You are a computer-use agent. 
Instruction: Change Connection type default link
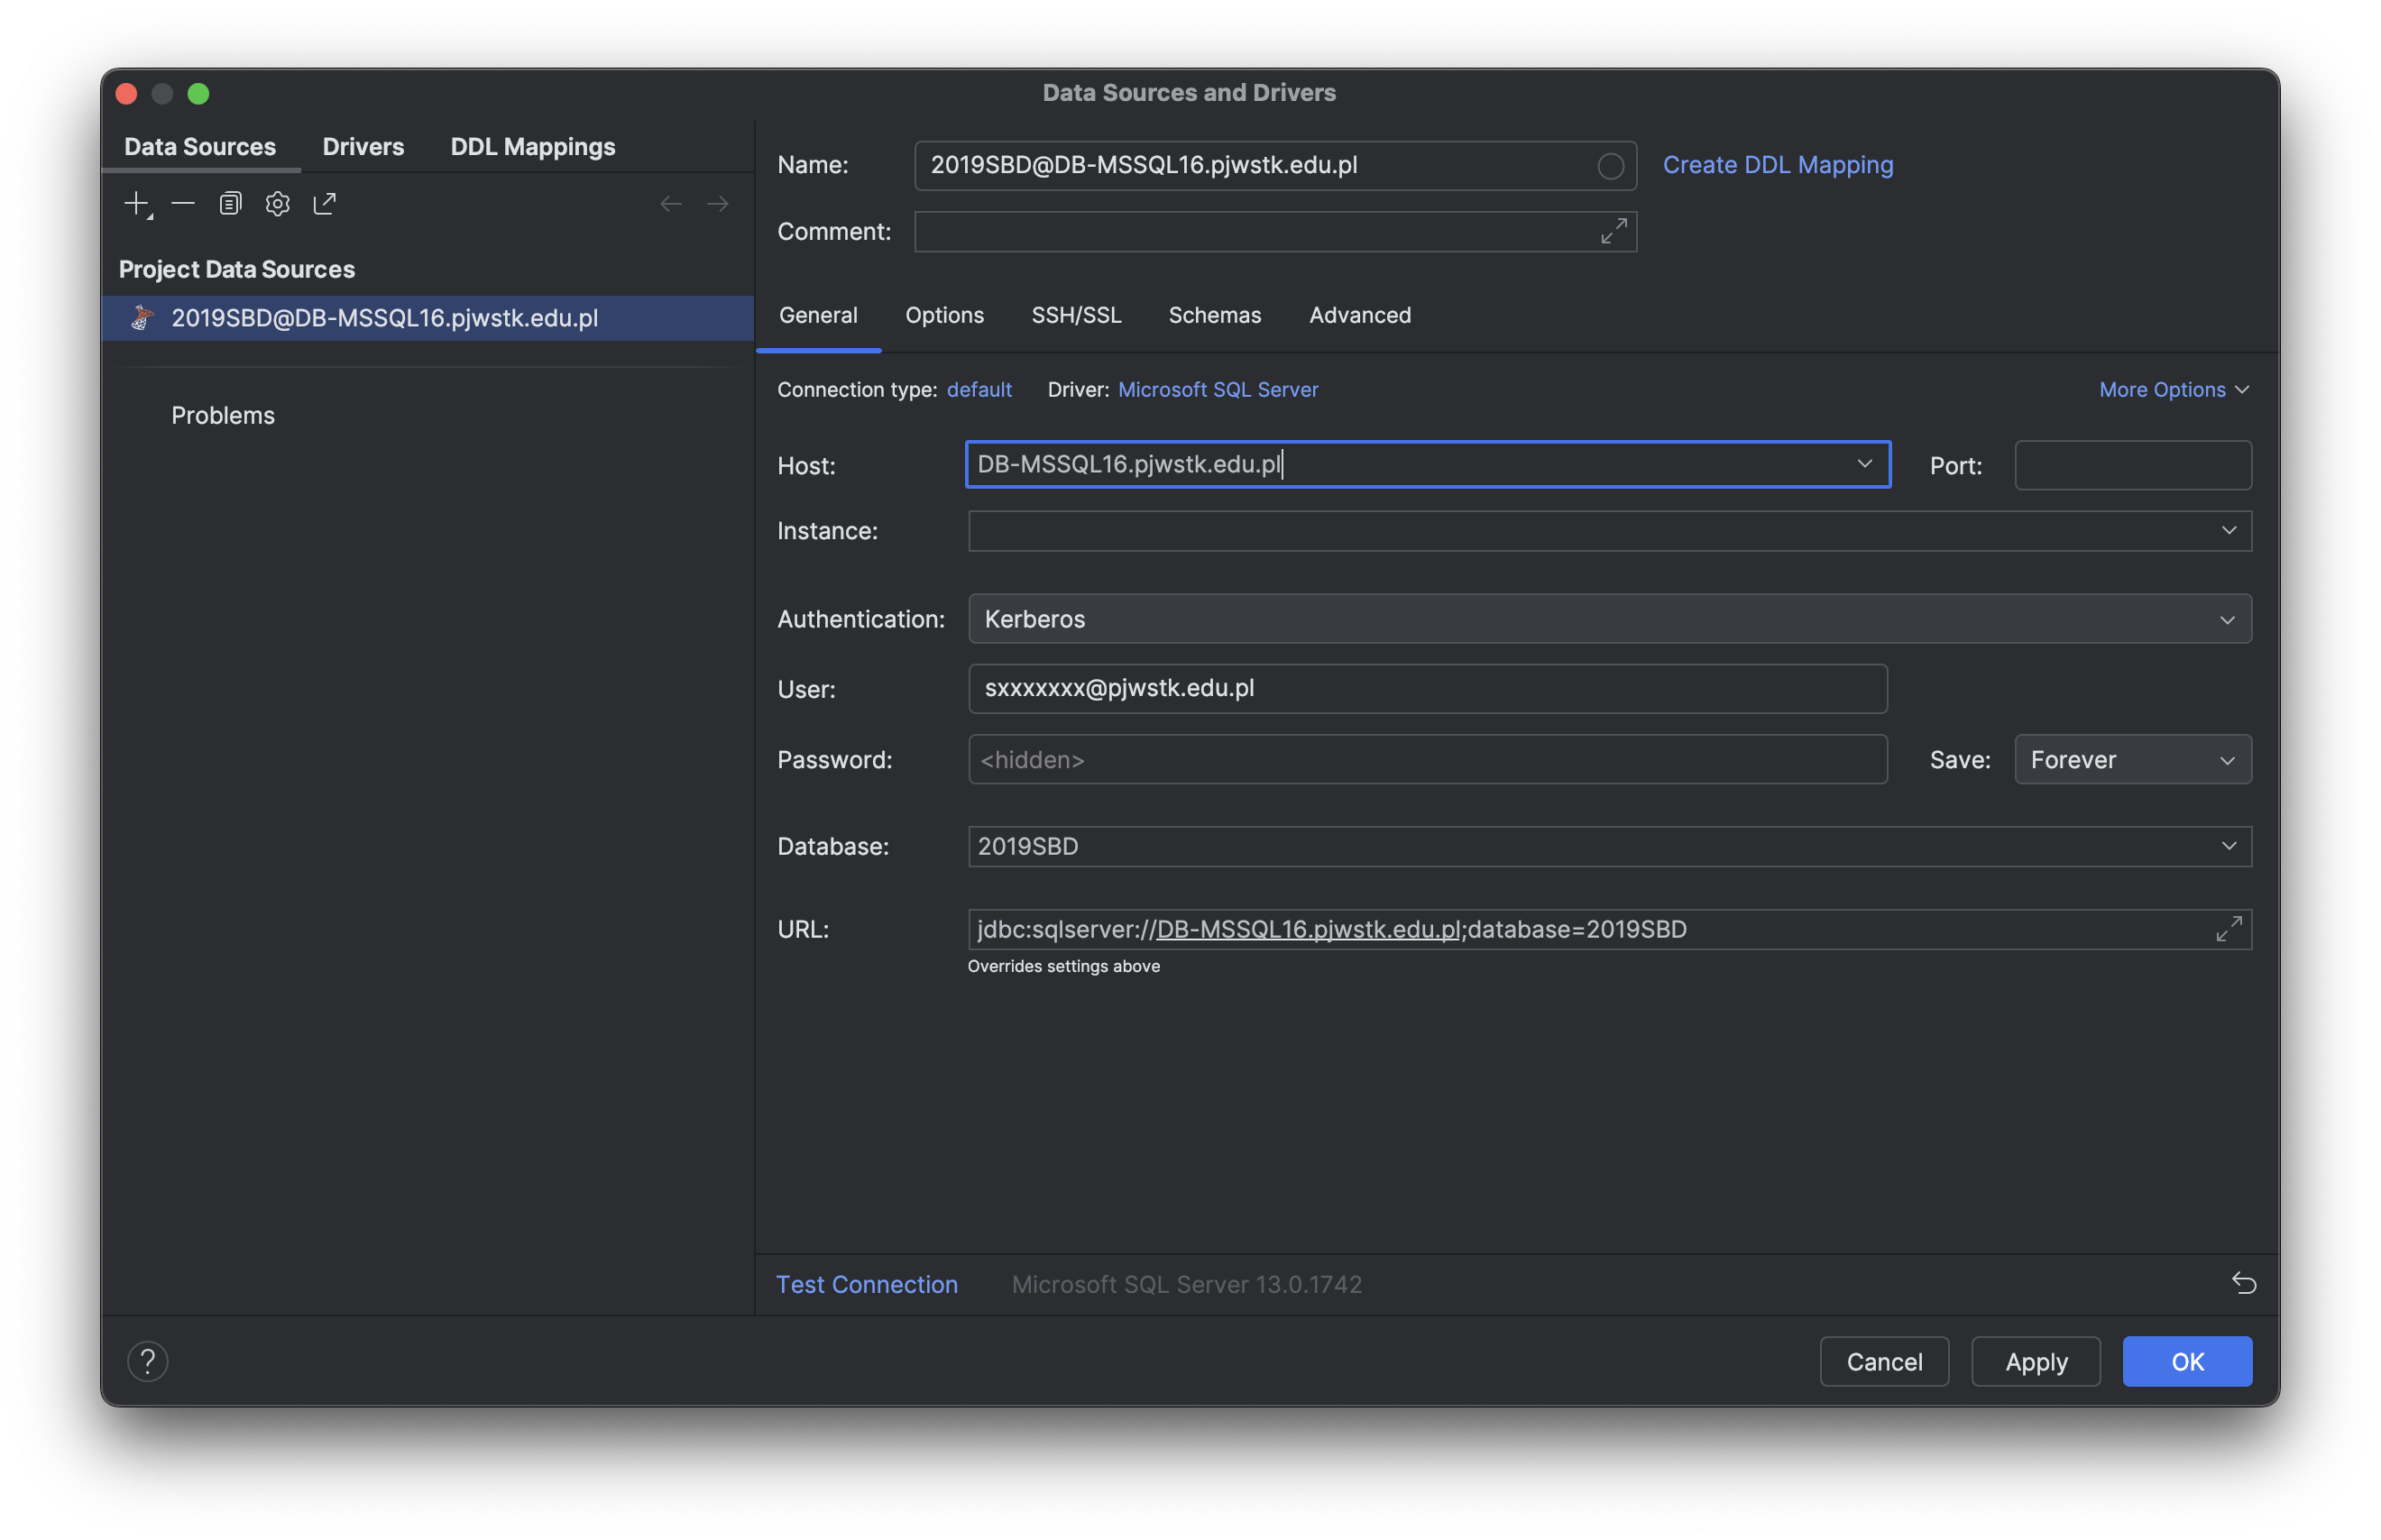pos(979,390)
